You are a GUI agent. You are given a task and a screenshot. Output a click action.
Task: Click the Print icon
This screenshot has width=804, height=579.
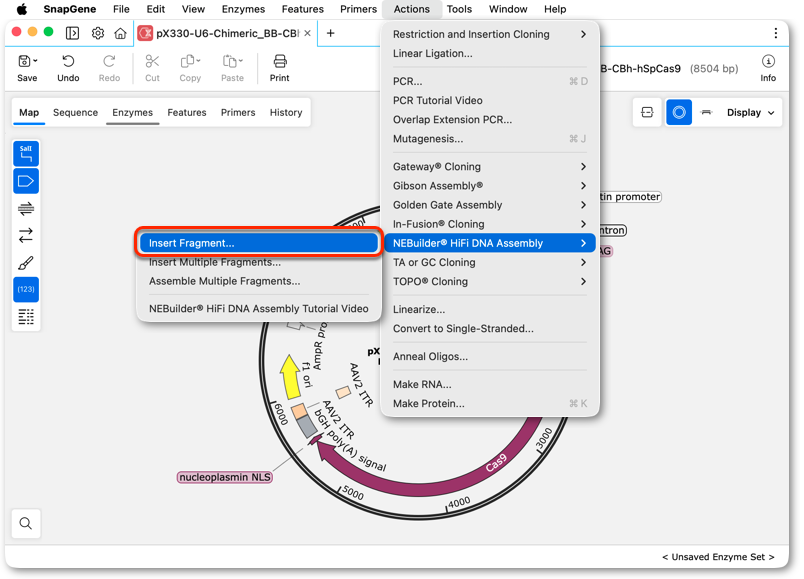coord(279,62)
